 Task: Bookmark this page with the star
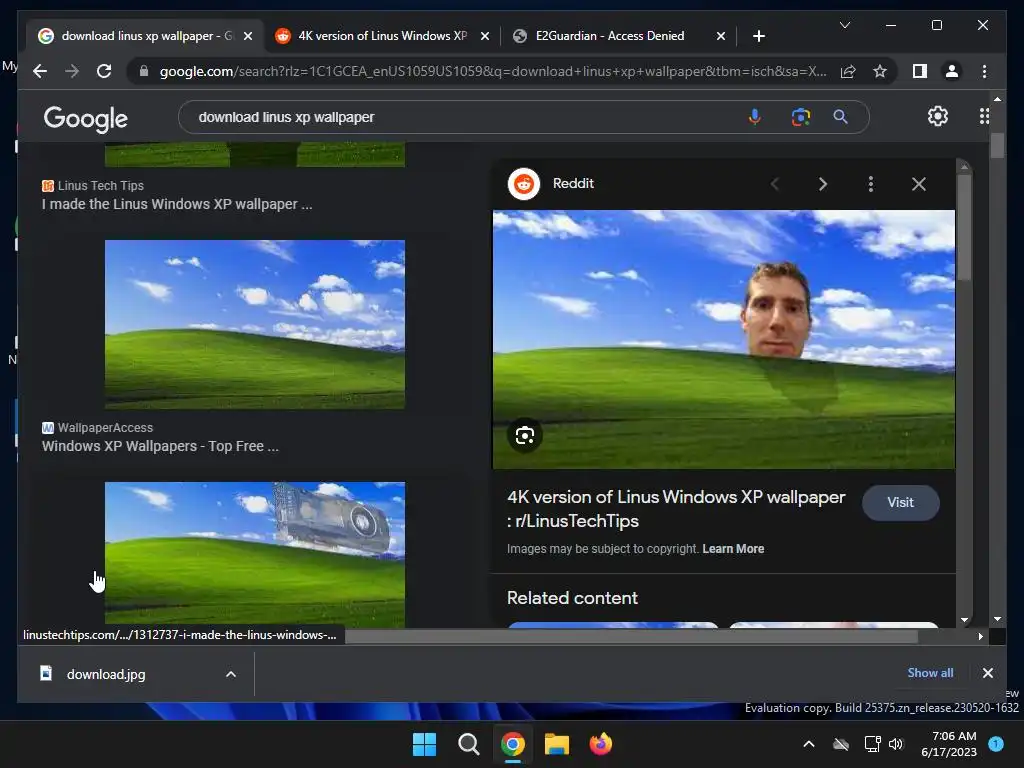pos(880,71)
